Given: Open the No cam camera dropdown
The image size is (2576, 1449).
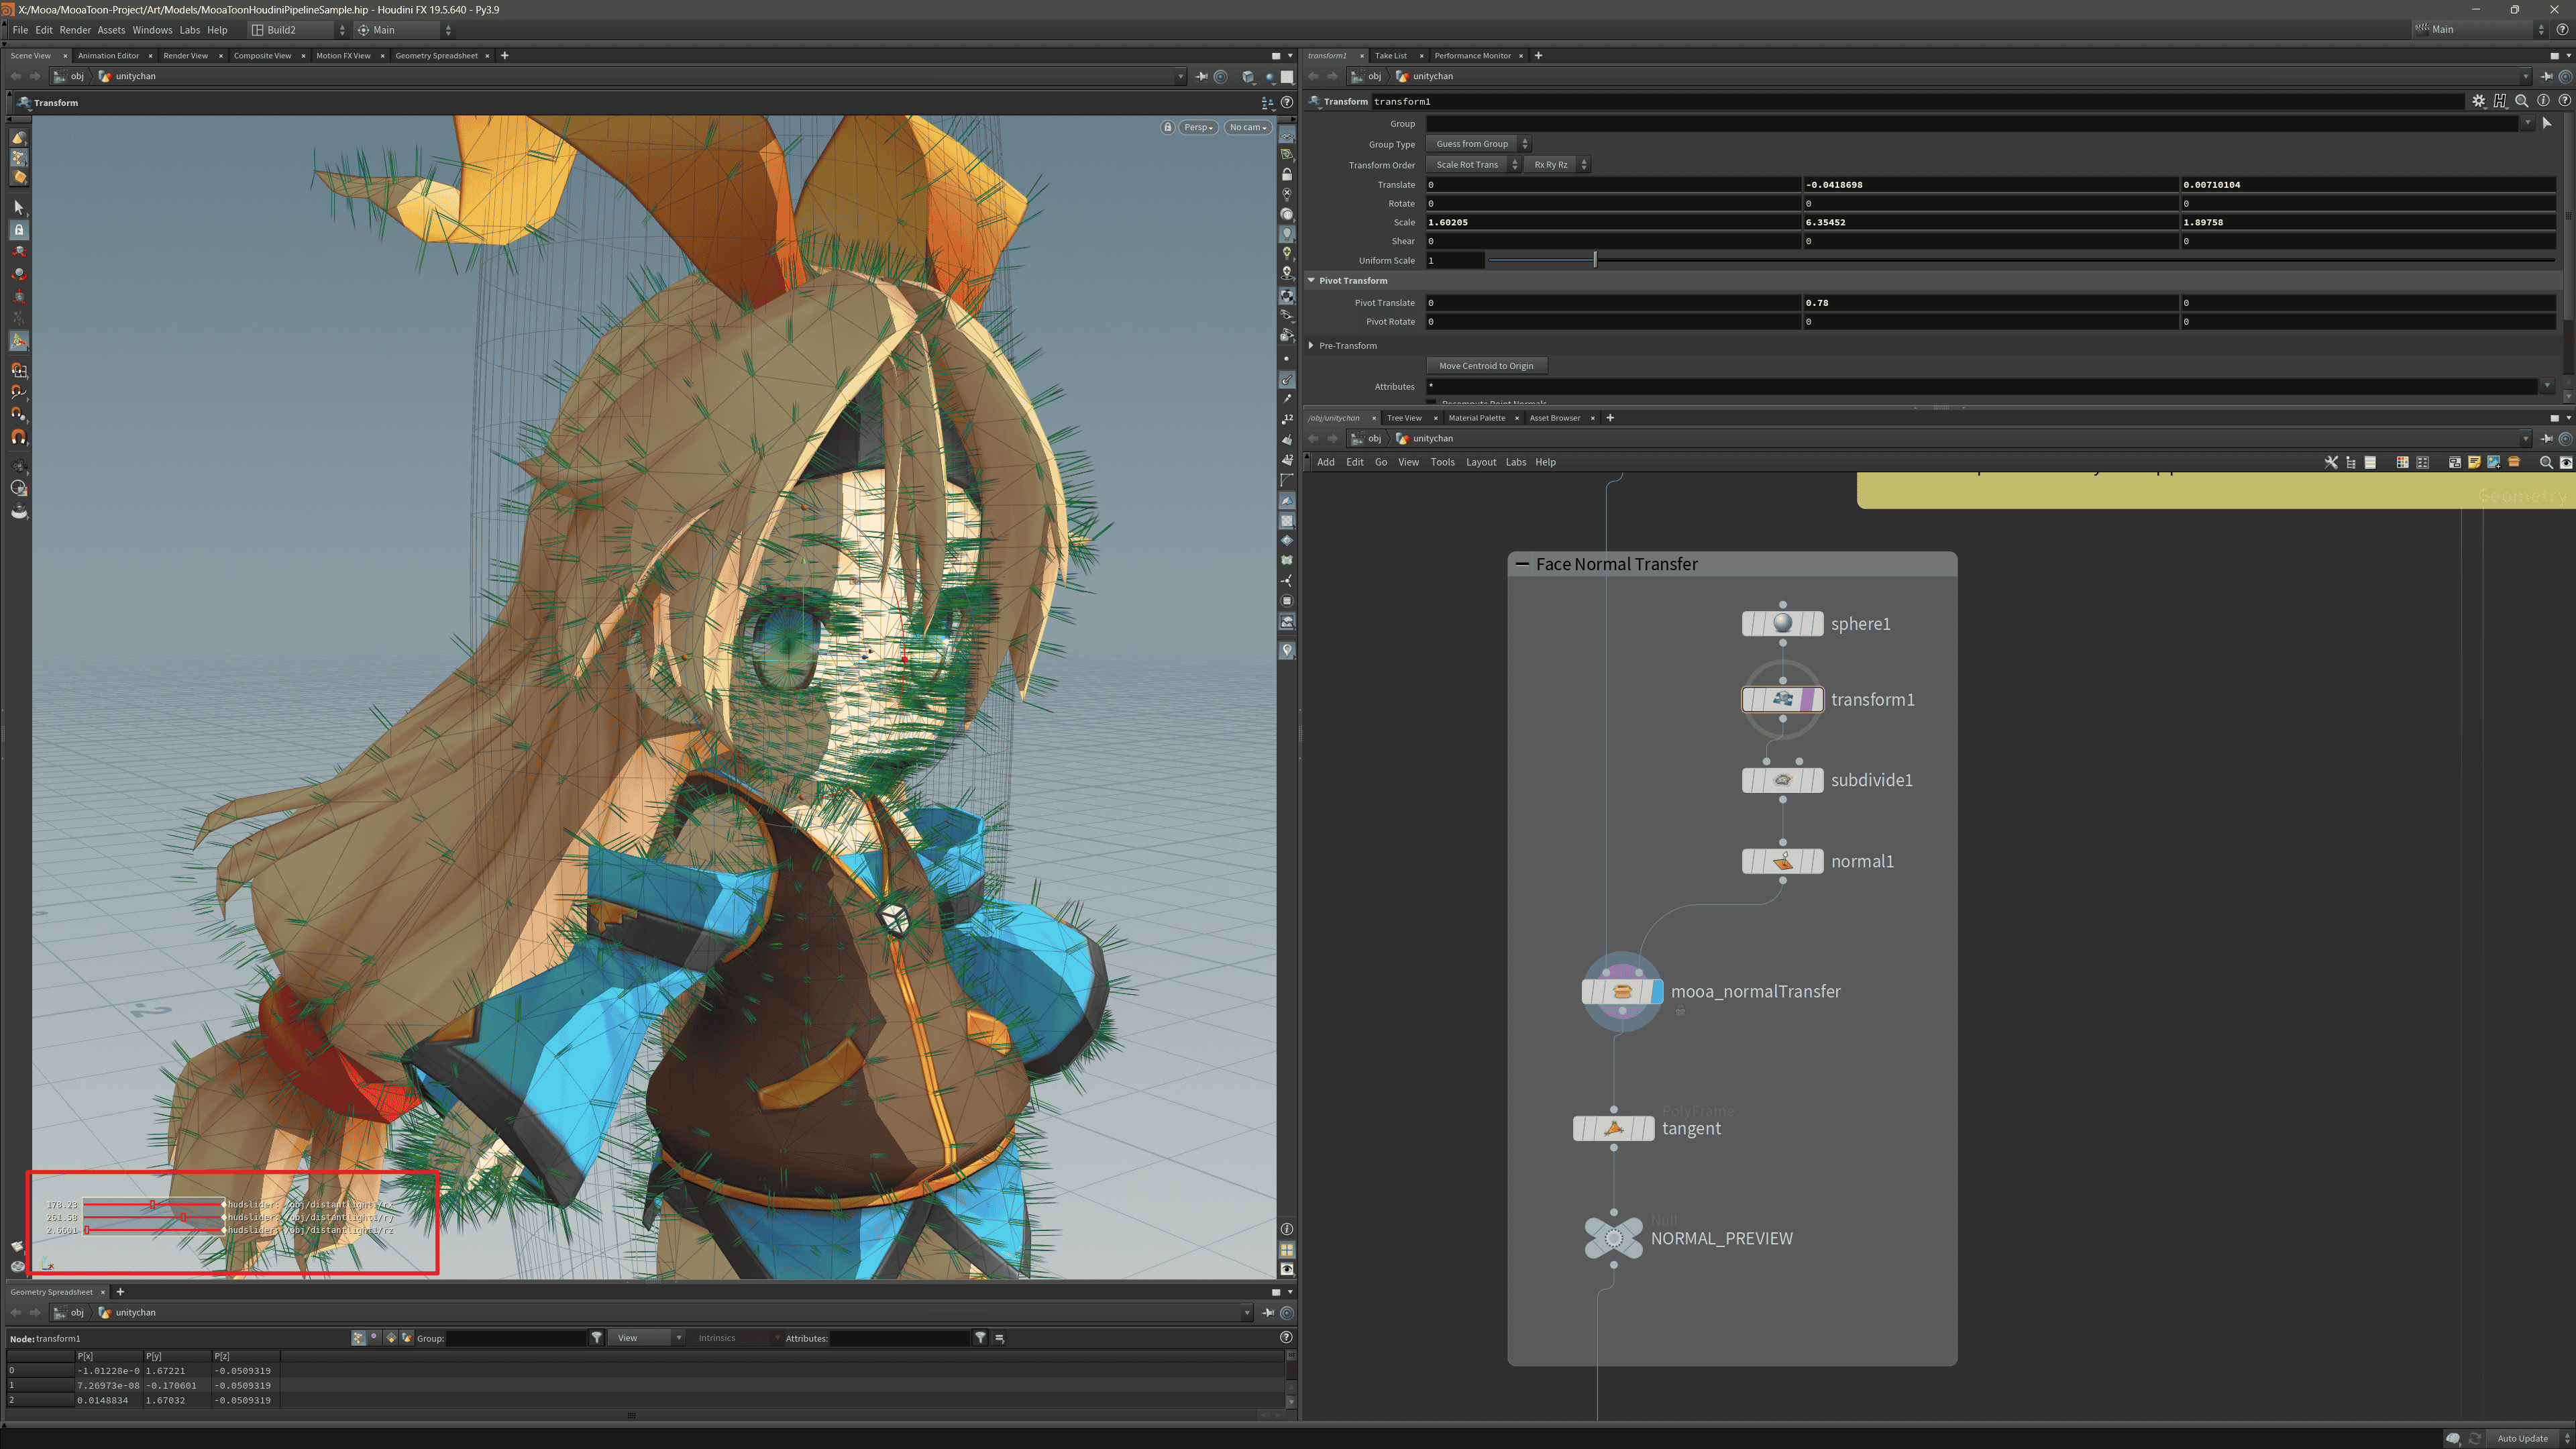Looking at the screenshot, I should 1247,127.
